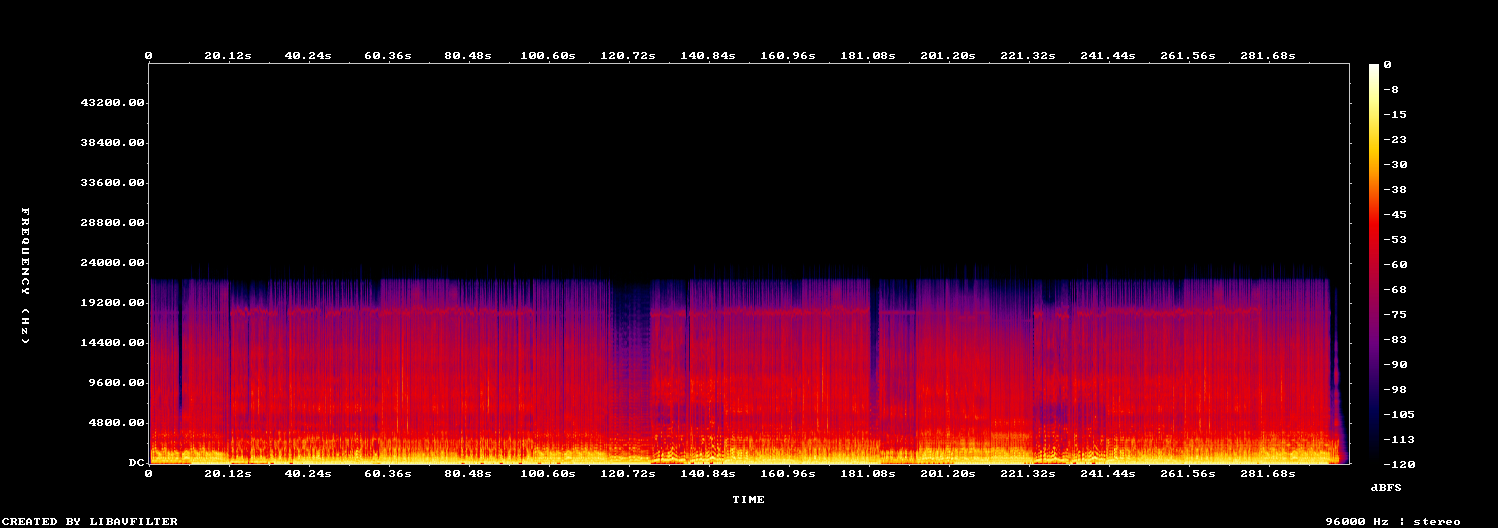Click the -38 value on dBFS scale
Viewport: 1498px width, 528px height.
[1397, 190]
